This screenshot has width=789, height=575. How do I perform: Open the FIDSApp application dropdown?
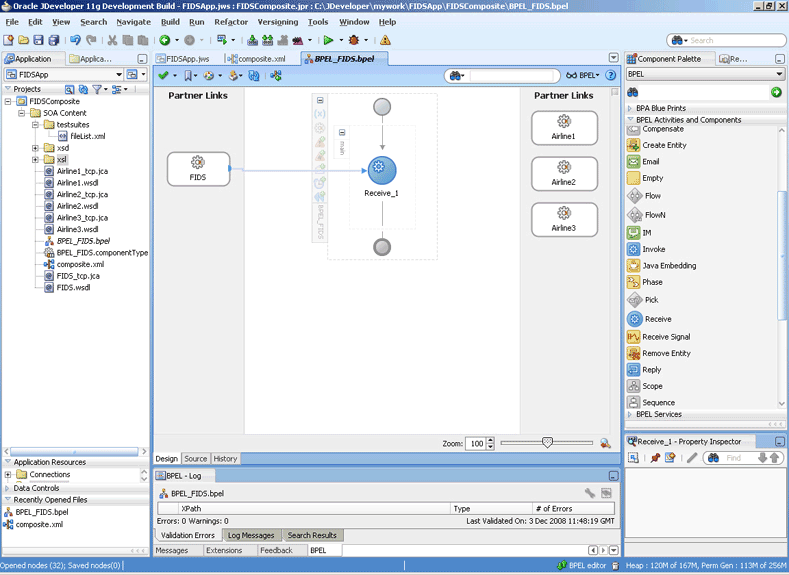pos(119,74)
